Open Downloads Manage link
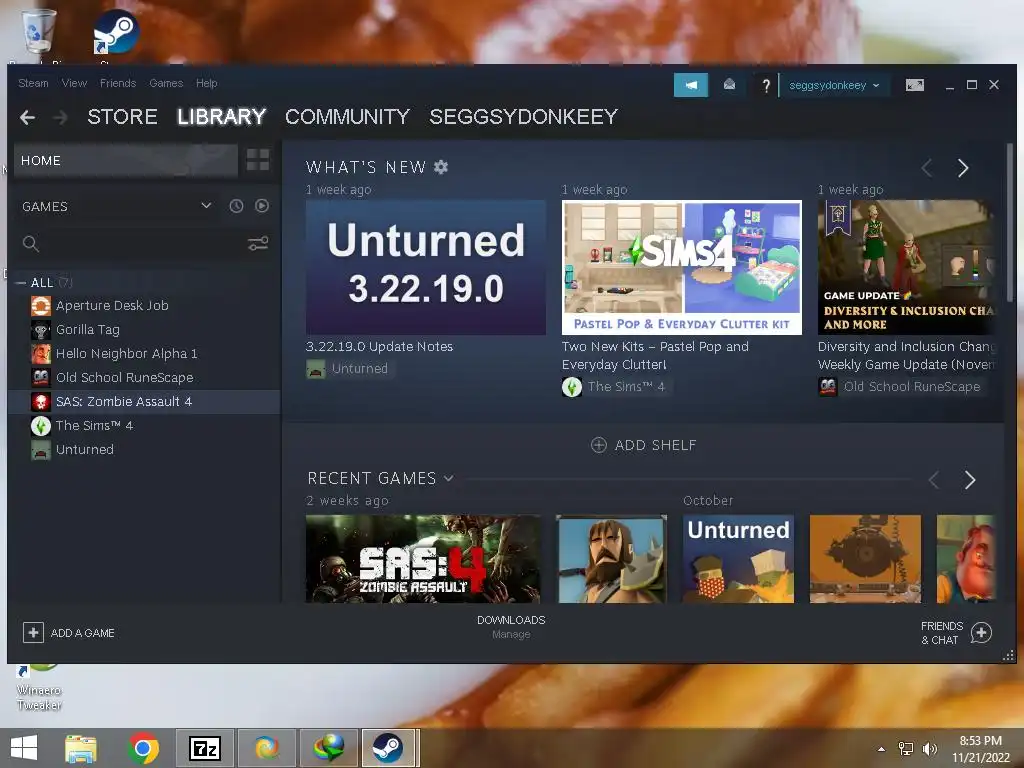Screen dimensions: 1024x768 click(511, 634)
